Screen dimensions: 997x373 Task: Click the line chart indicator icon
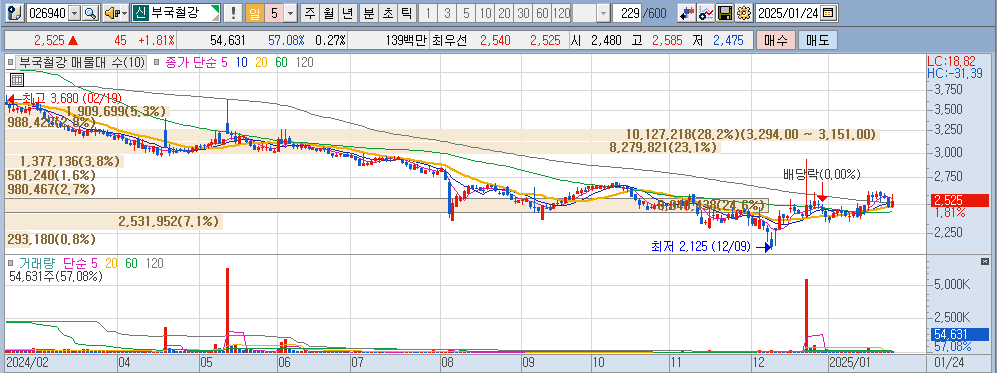(706, 13)
